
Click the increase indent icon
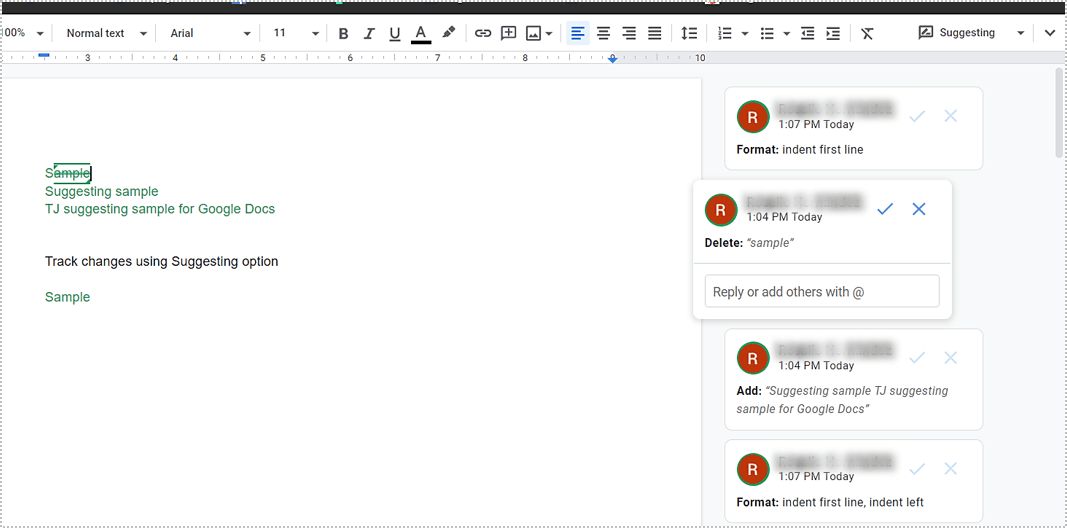click(833, 33)
